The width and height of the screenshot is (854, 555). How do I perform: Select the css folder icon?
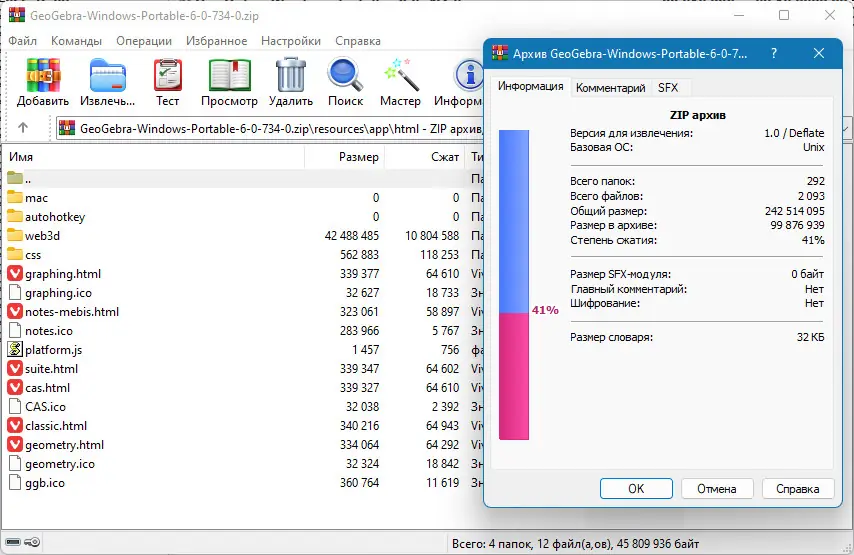[x=15, y=254]
